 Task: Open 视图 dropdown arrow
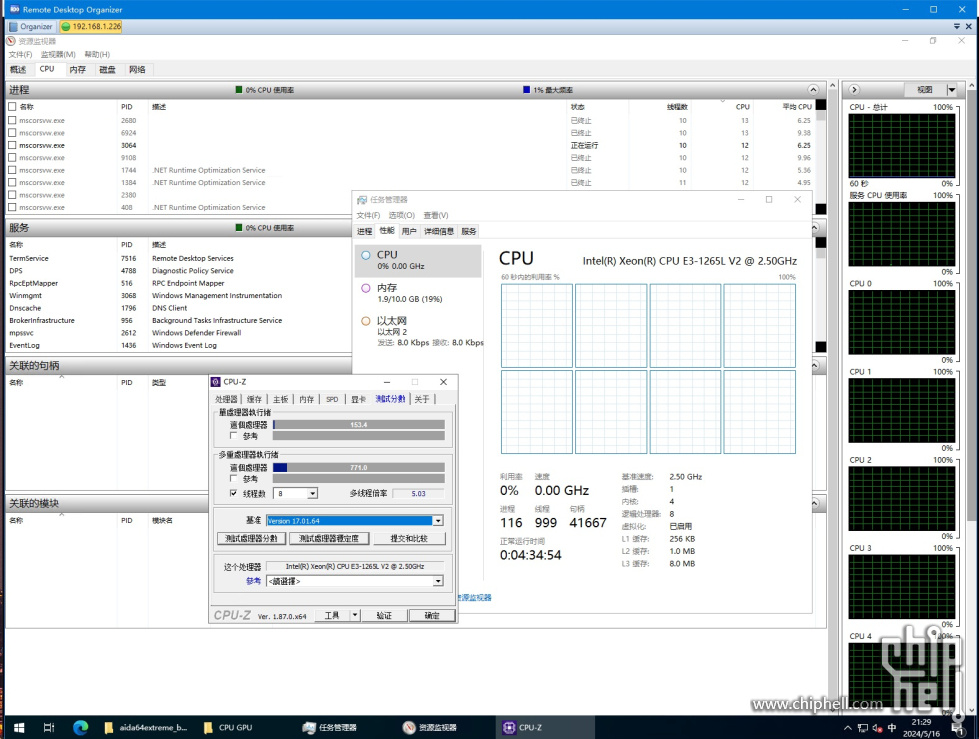tap(952, 90)
